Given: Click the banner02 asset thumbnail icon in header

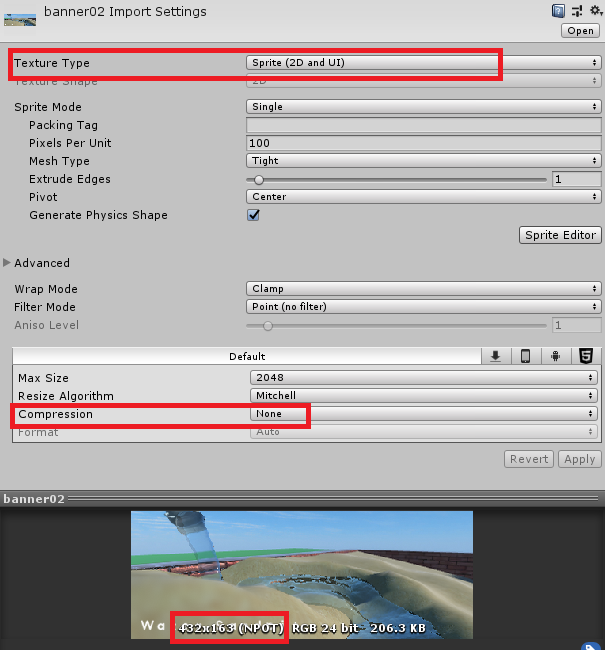Looking at the screenshot, I should (x=20, y=20).
